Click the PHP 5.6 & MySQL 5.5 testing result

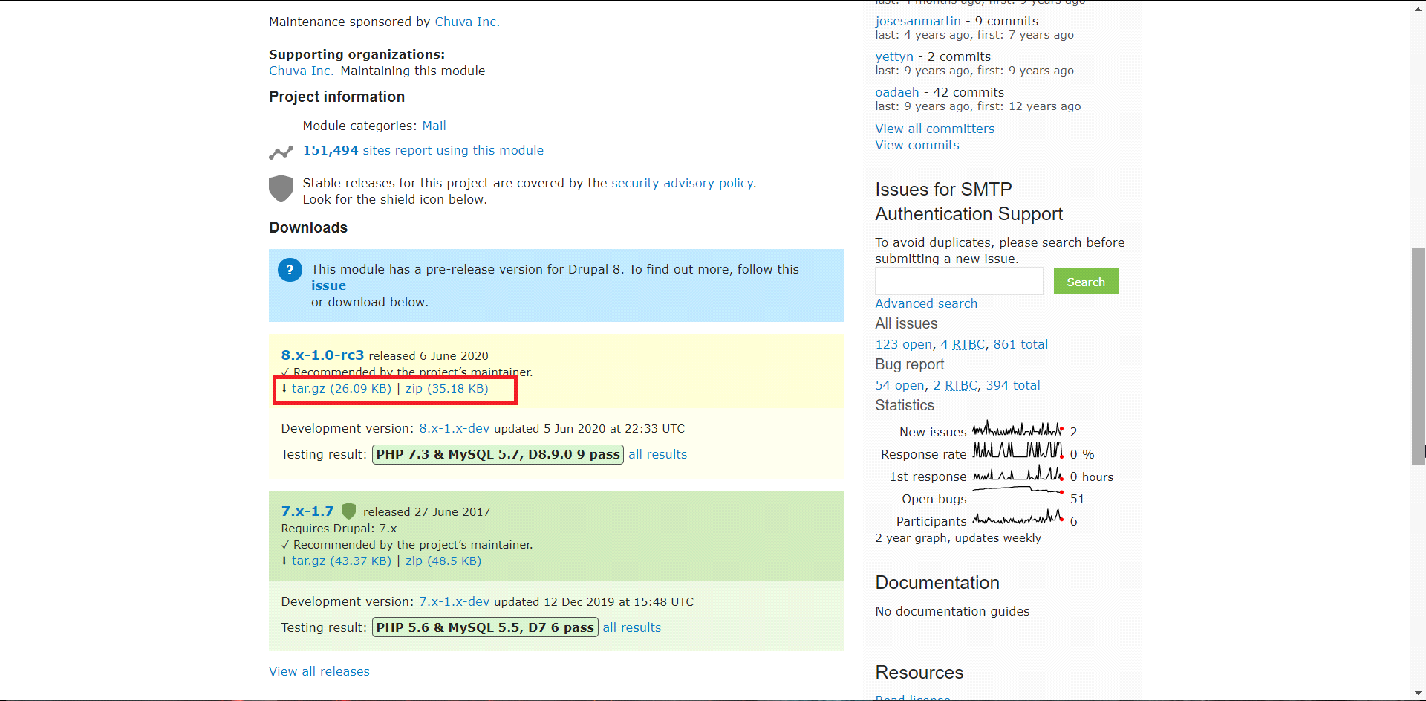[485, 628]
